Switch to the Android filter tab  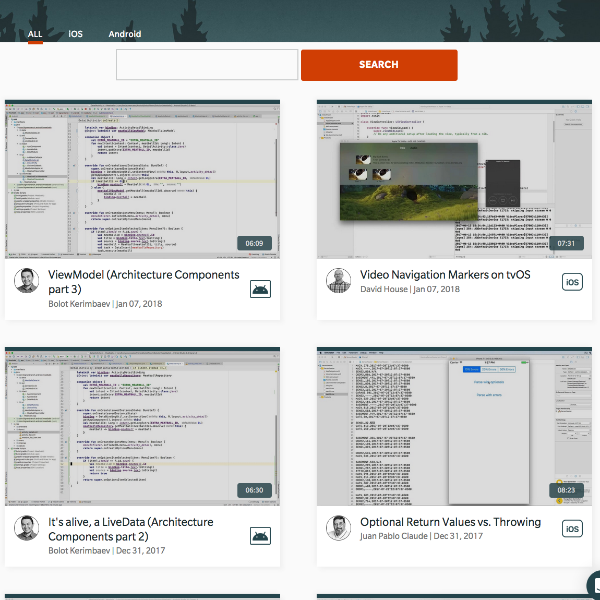[125, 34]
